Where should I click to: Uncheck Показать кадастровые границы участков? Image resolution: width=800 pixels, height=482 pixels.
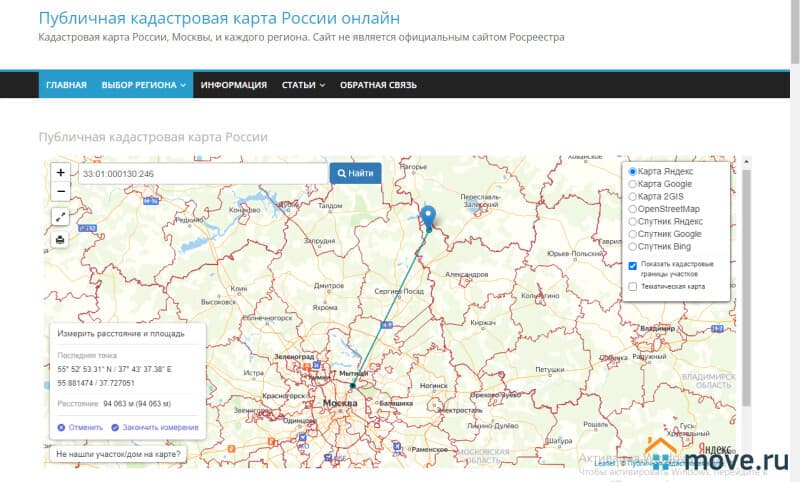click(x=632, y=265)
